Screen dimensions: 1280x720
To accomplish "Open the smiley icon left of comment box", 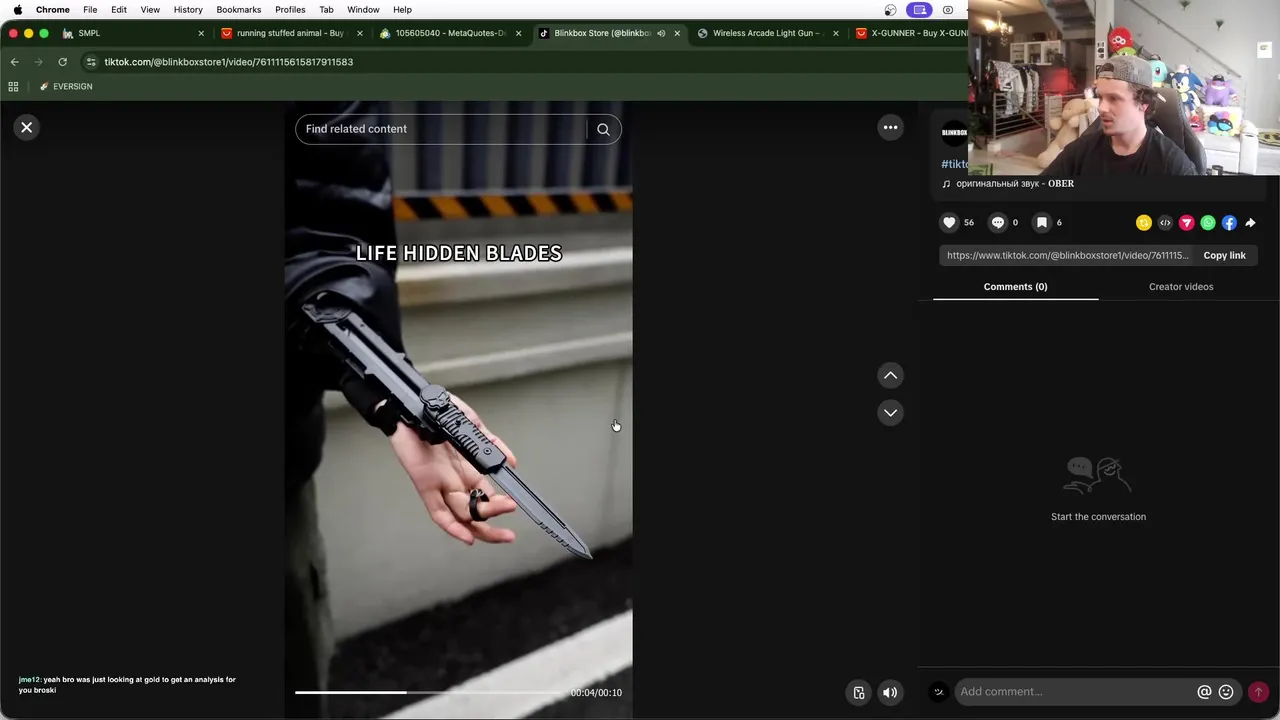I will [938, 692].
